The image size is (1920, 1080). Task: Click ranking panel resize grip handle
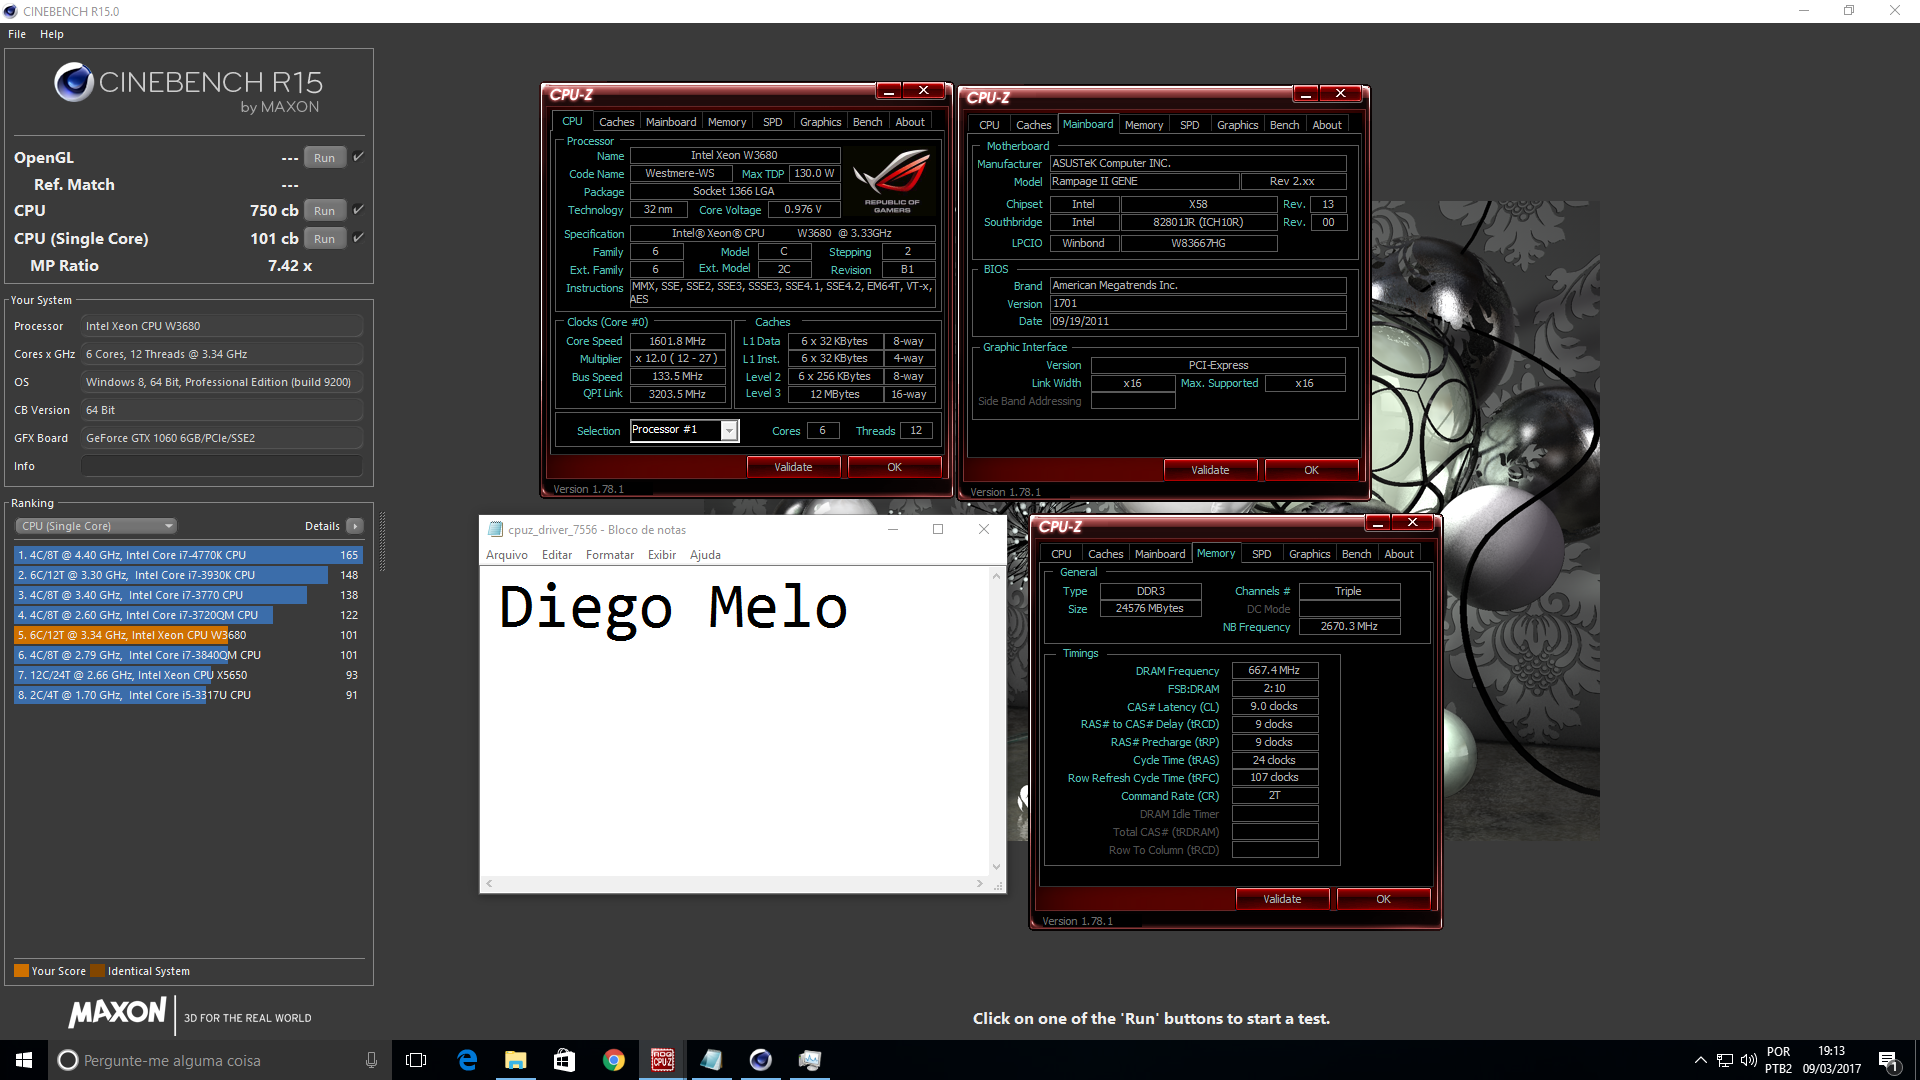(381, 541)
